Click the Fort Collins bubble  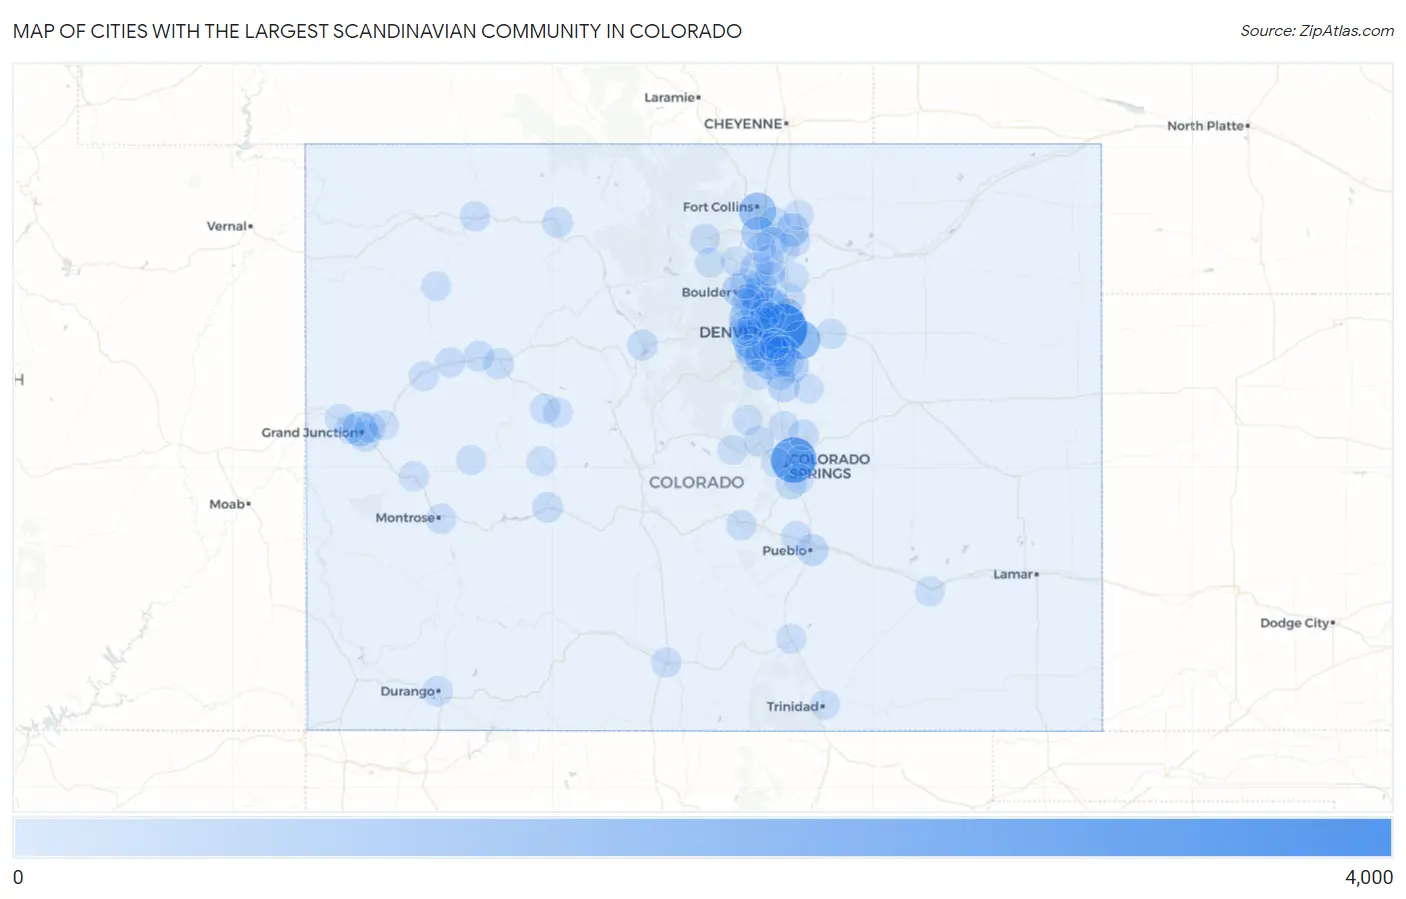pos(758,211)
